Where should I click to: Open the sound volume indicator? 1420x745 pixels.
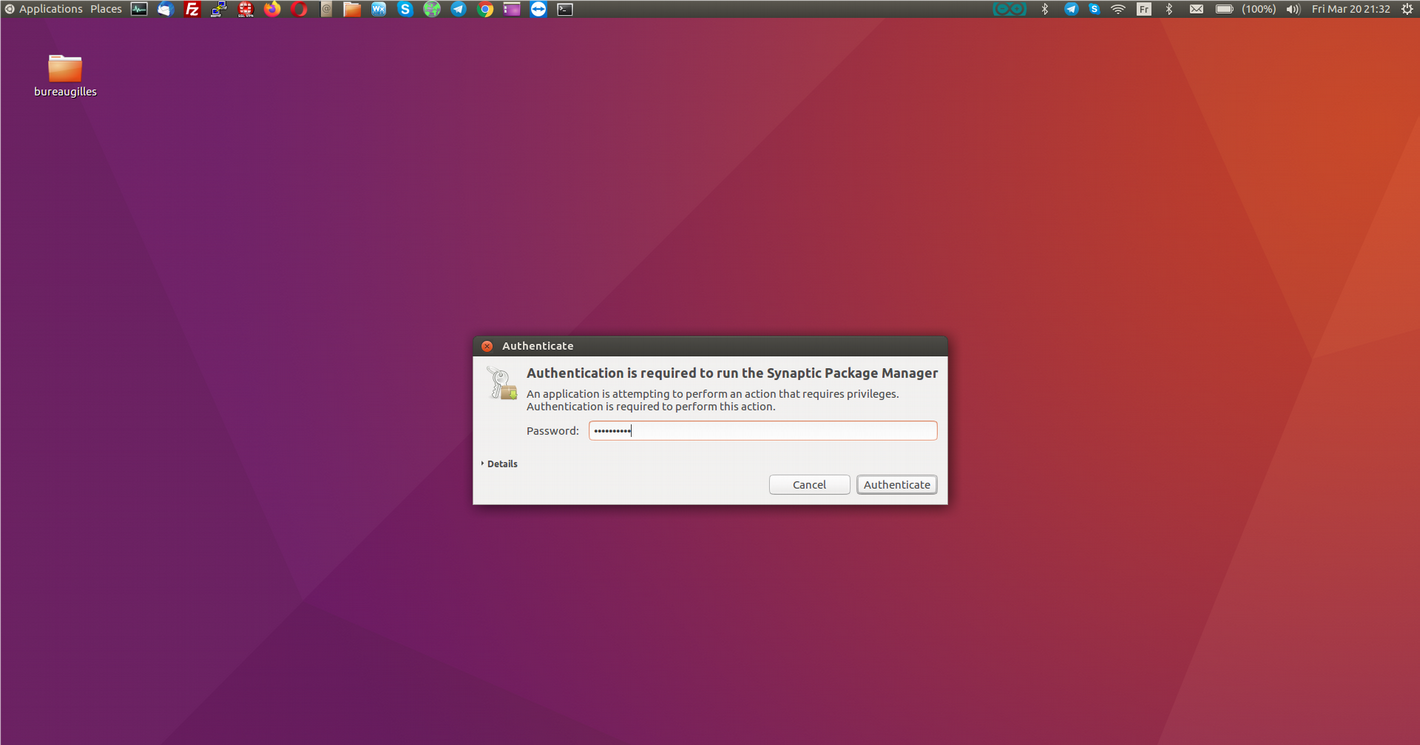[1292, 9]
